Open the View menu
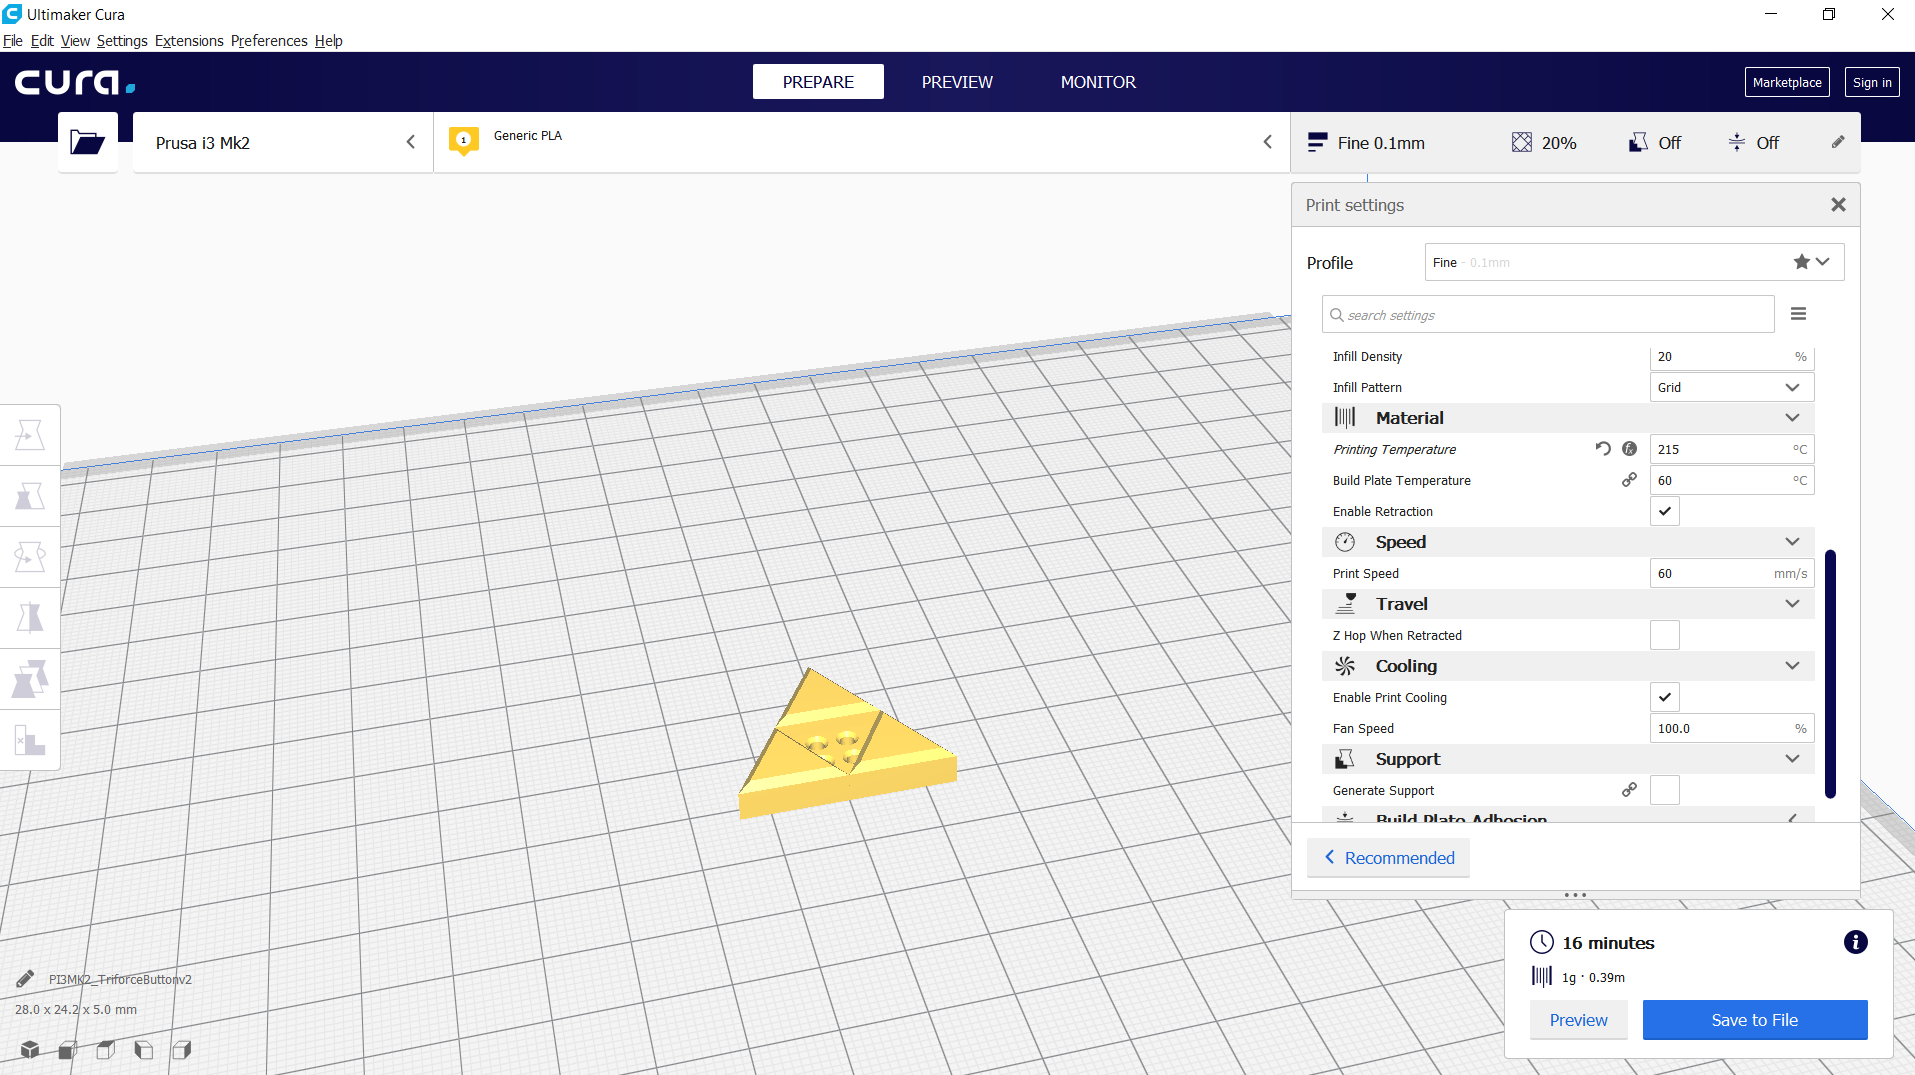 coord(75,41)
